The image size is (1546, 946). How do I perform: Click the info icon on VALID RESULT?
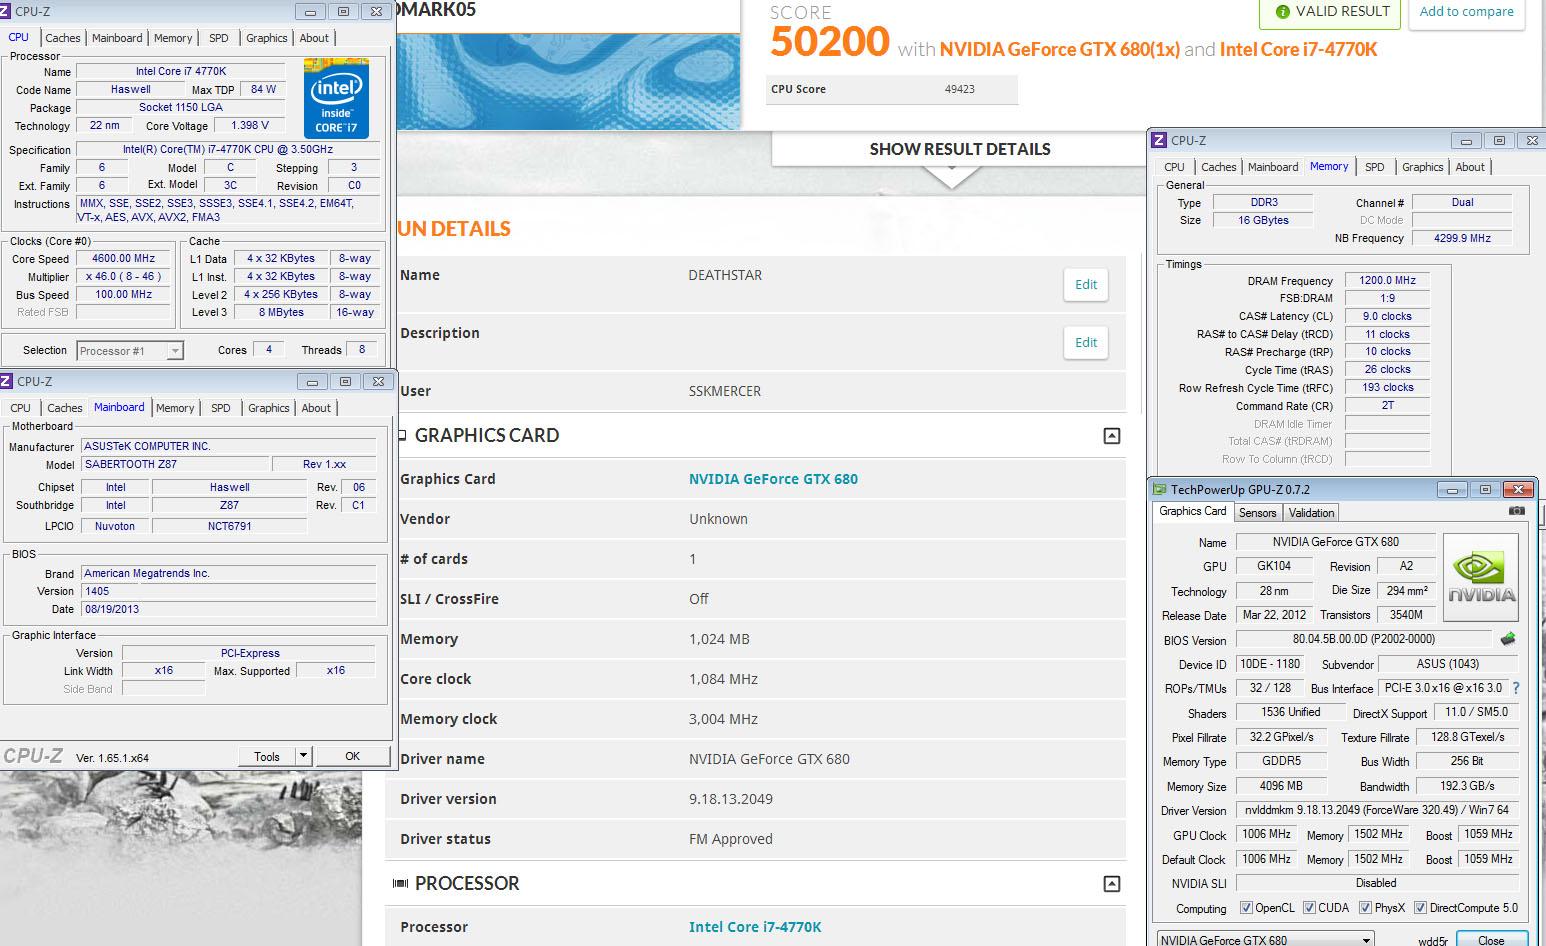(1282, 12)
